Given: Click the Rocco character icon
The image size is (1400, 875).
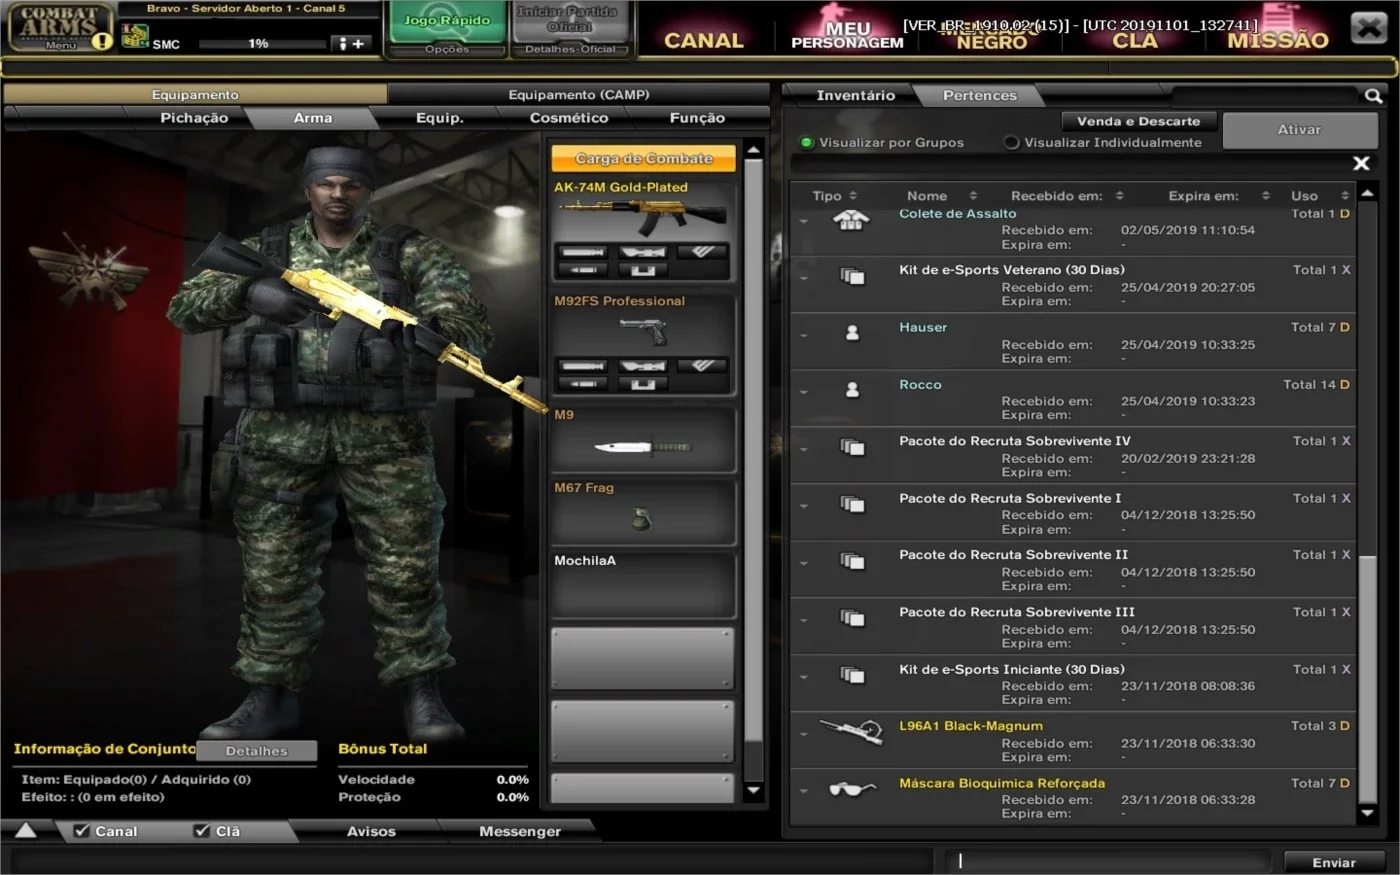Looking at the screenshot, I should (852, 390).
